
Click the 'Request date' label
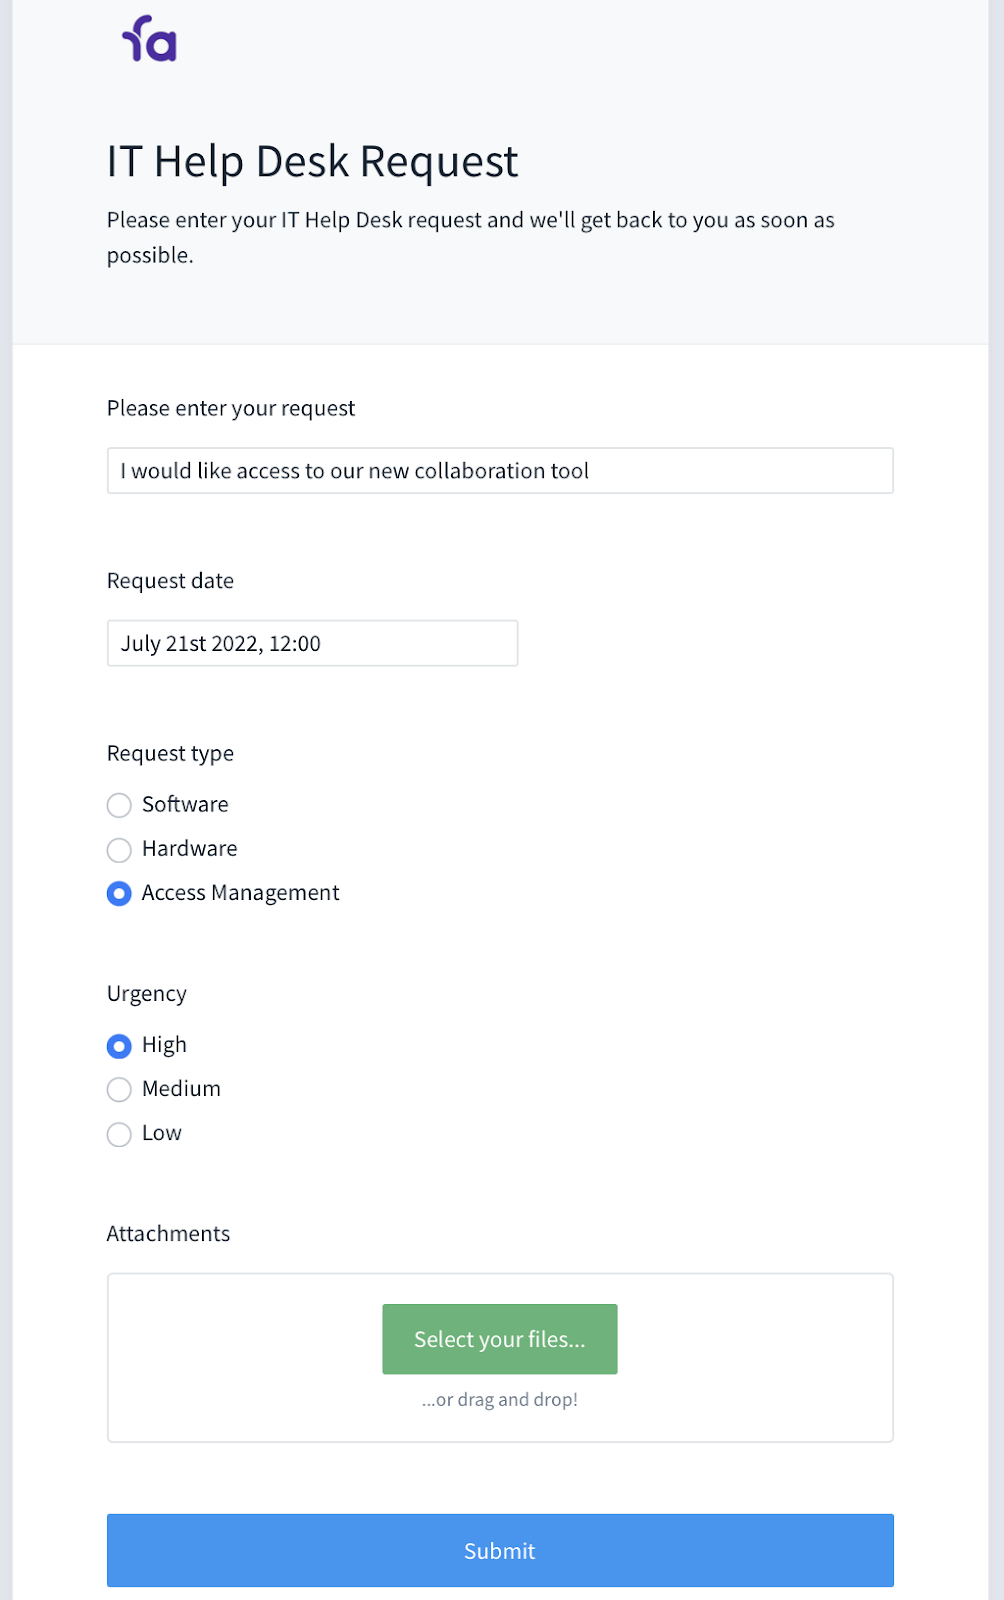[170, 581]
